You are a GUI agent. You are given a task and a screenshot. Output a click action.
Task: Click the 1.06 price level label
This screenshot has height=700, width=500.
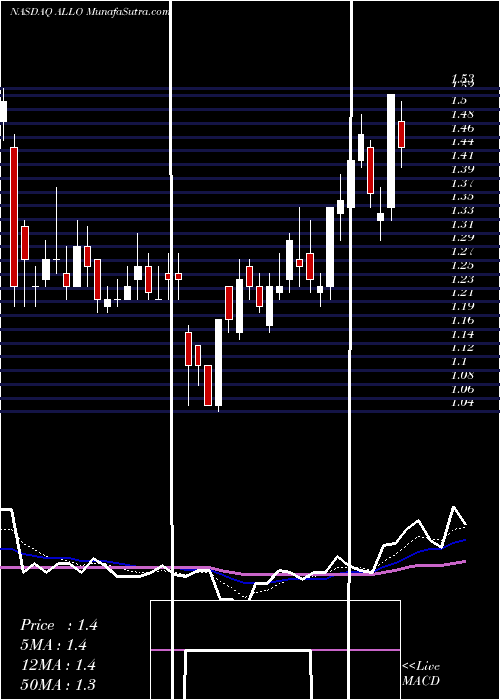click(463, 389)
